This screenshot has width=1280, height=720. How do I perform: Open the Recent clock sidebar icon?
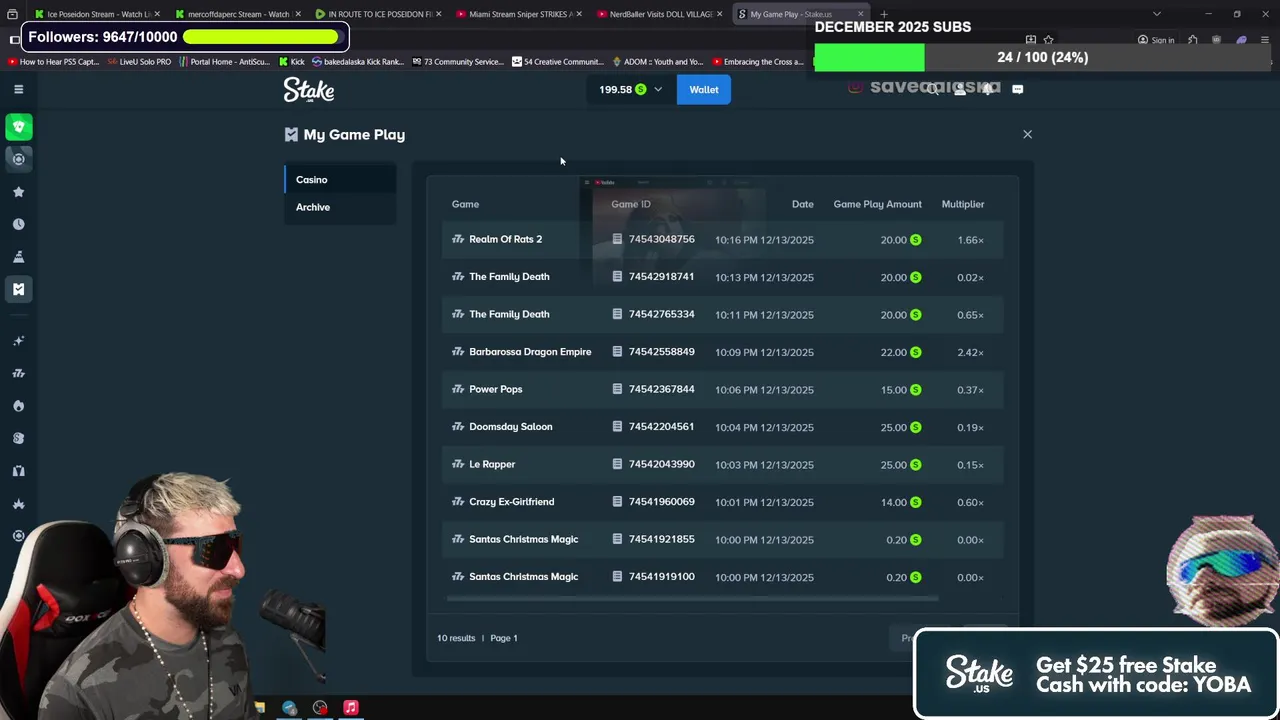coord(18,224)
